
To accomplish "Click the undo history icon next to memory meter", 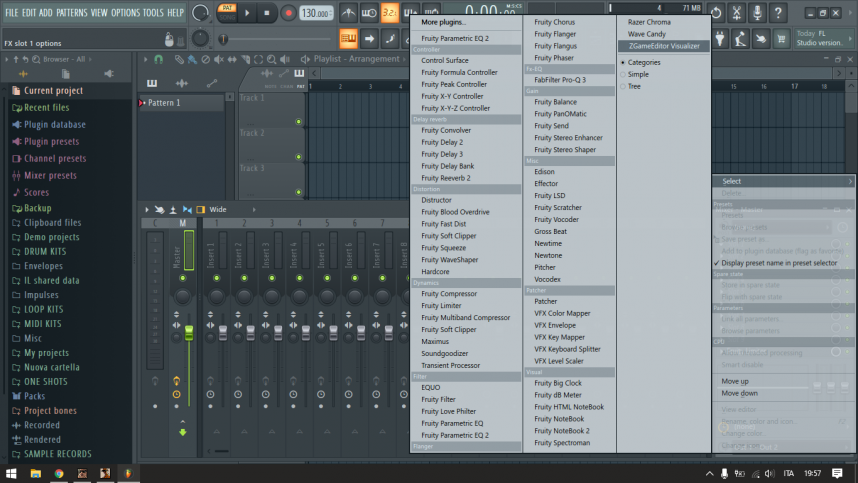I will point(716,13).
